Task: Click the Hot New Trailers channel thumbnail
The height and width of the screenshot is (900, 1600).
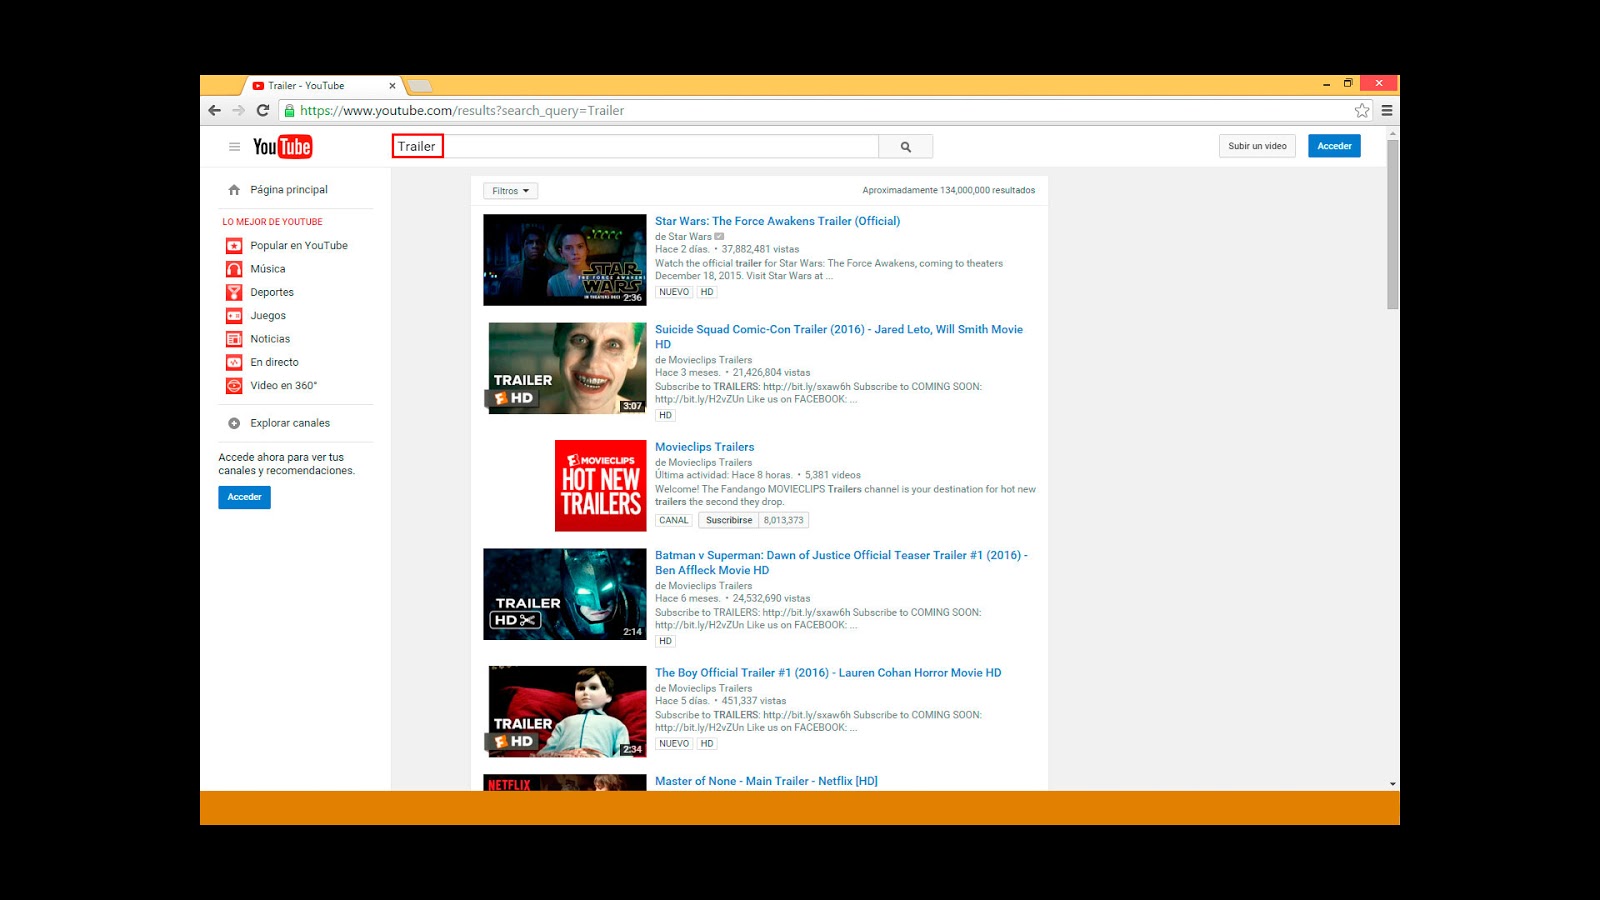Action: [x=601, y=486]
